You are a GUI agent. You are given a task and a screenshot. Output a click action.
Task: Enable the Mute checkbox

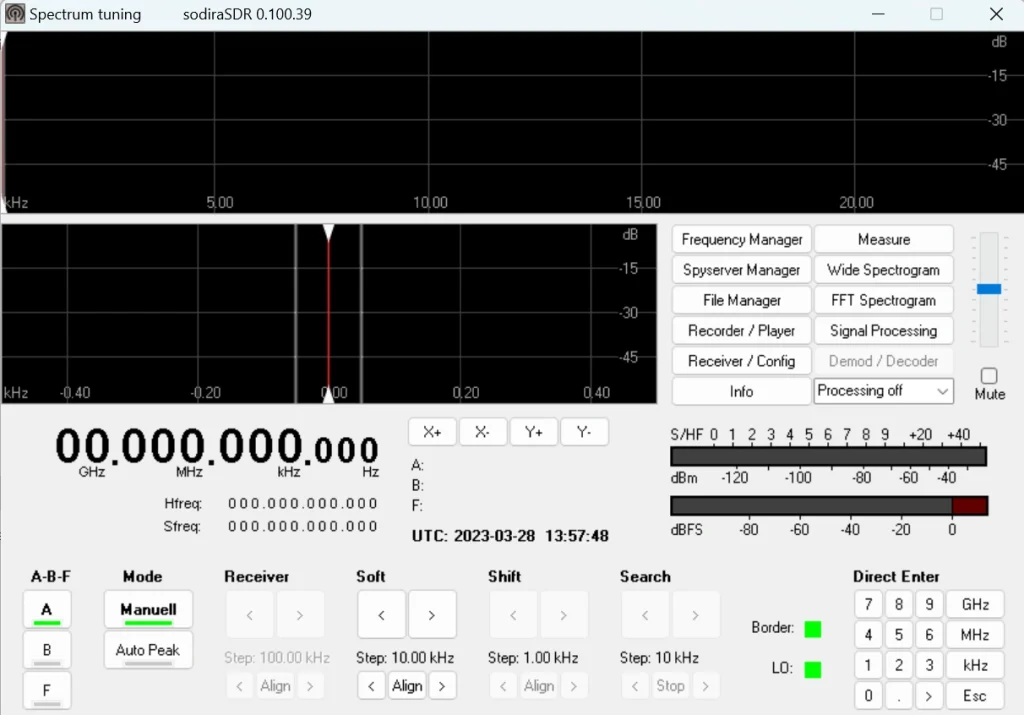tap(989, 376)
